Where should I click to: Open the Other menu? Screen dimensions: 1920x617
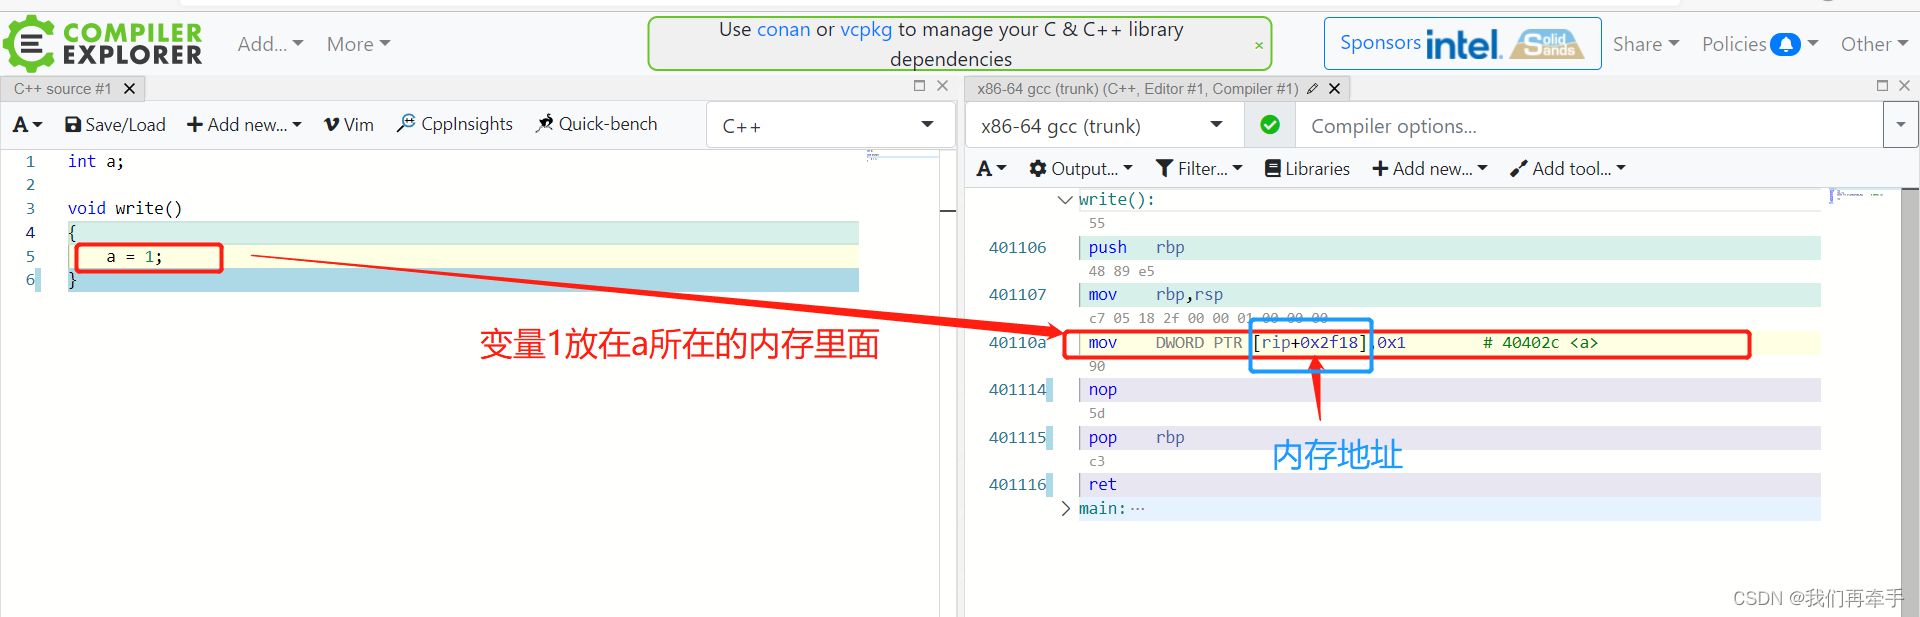(x=1874, y=44)
